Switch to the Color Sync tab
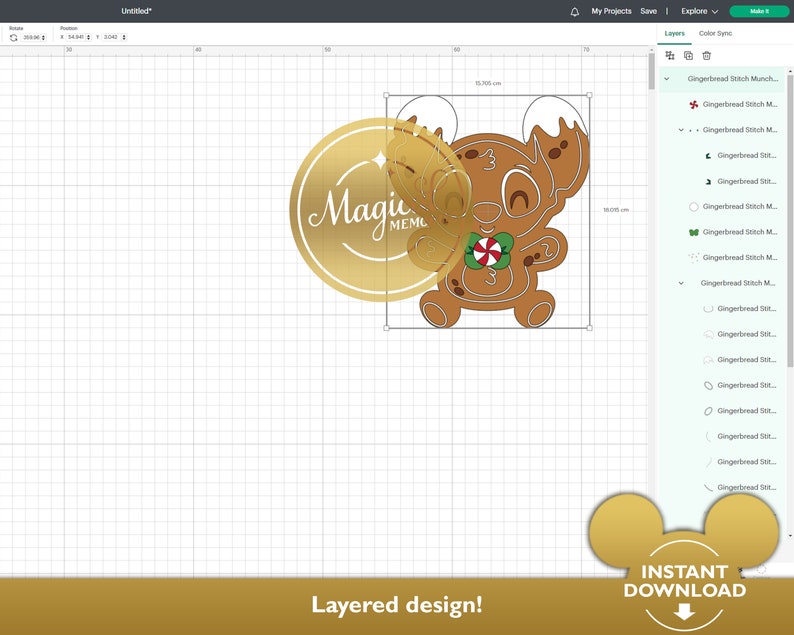Image resolution: width=794 pixels, height=635 pixels. point(715,33)
